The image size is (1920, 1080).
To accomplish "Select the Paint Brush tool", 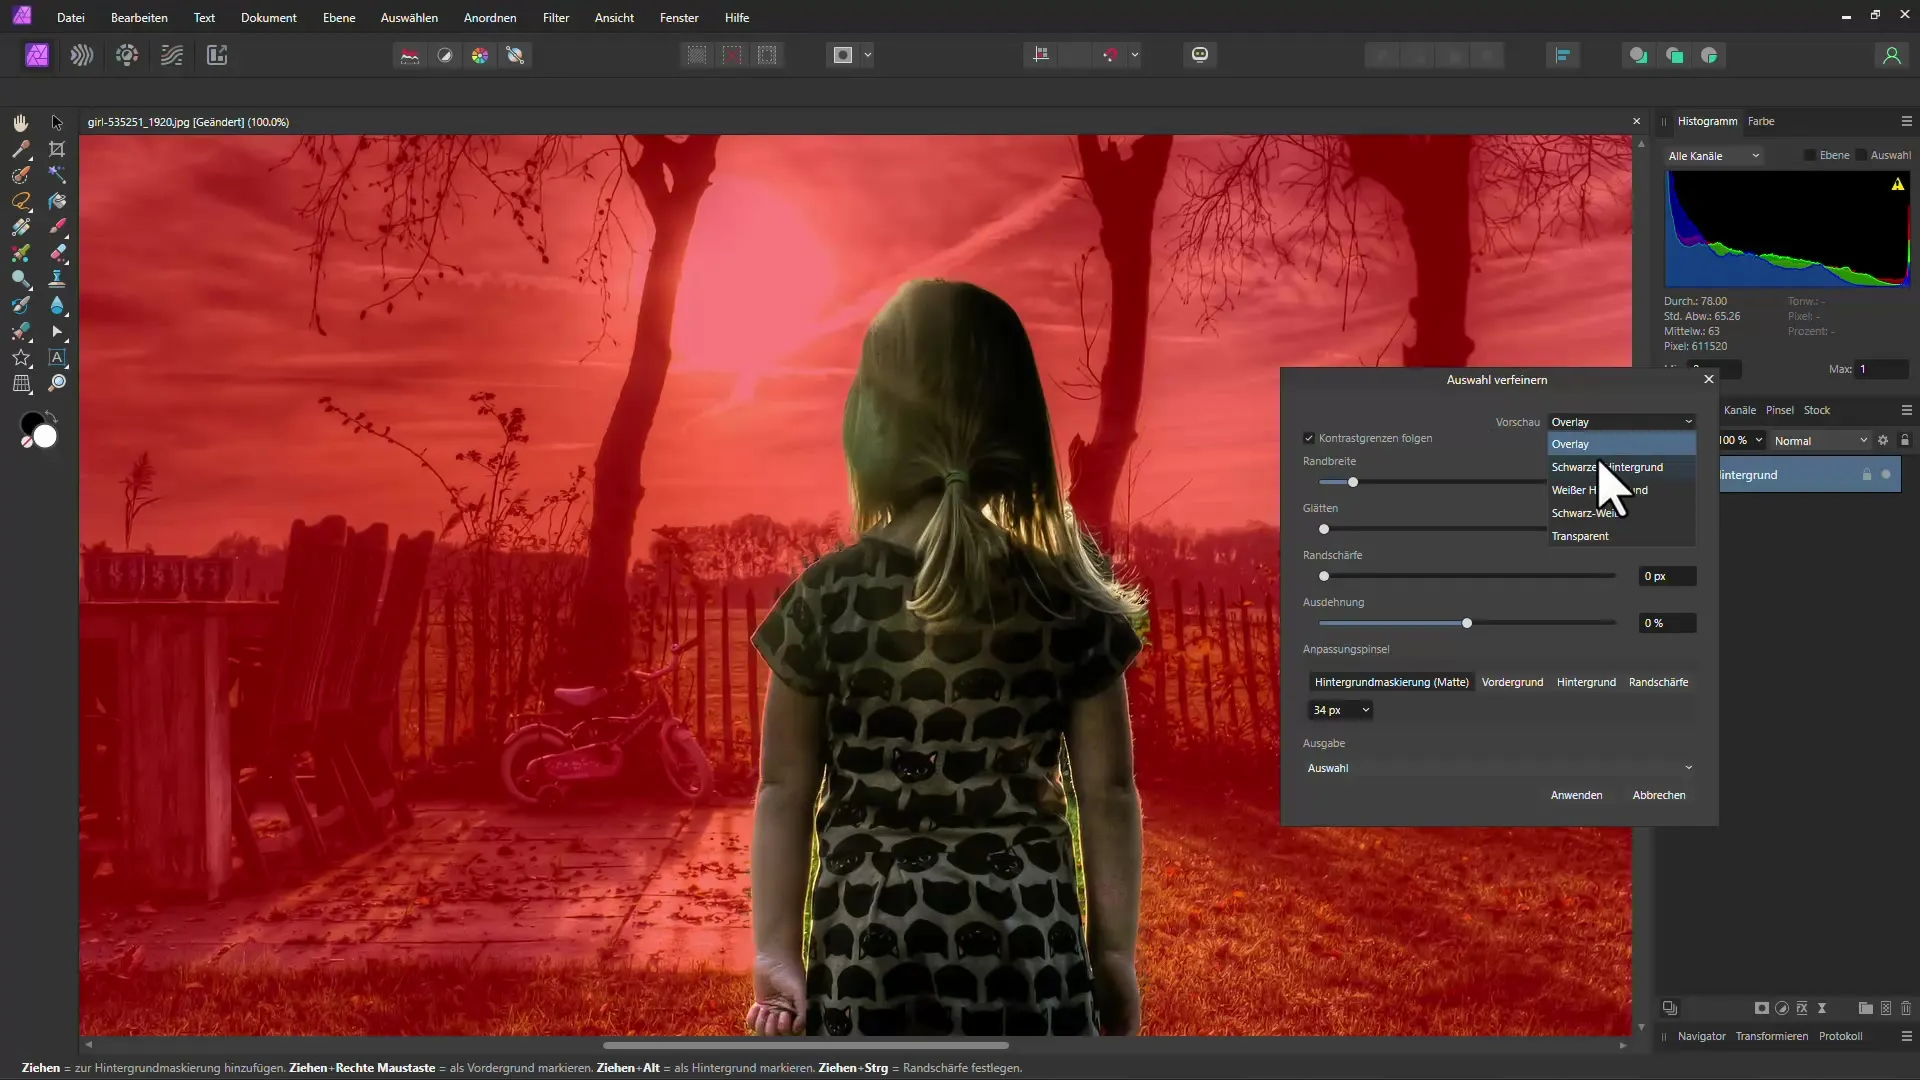I will click(57, 227).
